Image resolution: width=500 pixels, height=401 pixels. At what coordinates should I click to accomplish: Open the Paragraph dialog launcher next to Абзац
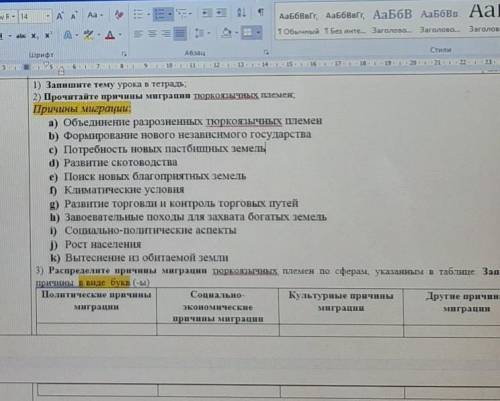click(x=266, y=52)
